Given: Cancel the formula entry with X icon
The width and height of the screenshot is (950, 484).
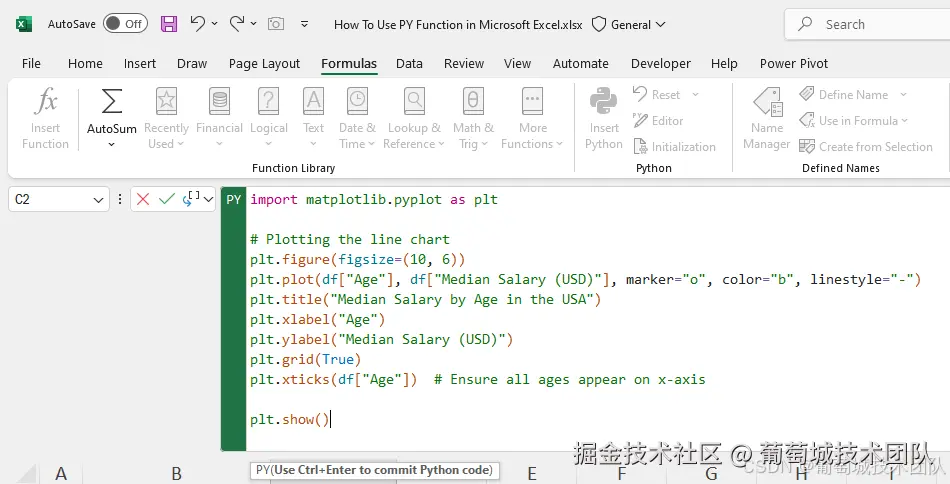Looking at the screenshot, I should (x=143, y=199).
